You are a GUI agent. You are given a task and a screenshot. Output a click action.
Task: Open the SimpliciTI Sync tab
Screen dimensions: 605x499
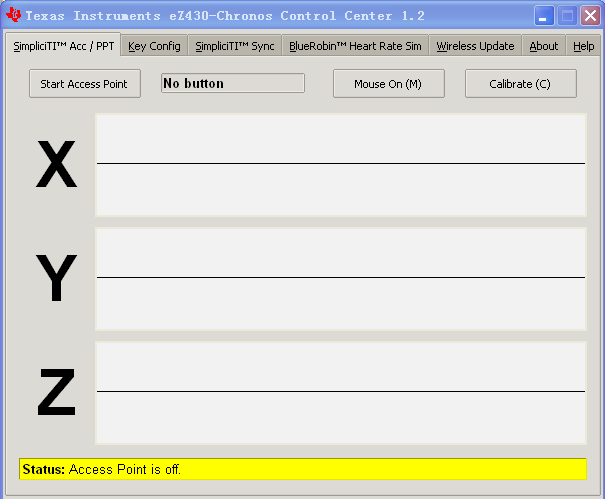(x=235, y=46)
